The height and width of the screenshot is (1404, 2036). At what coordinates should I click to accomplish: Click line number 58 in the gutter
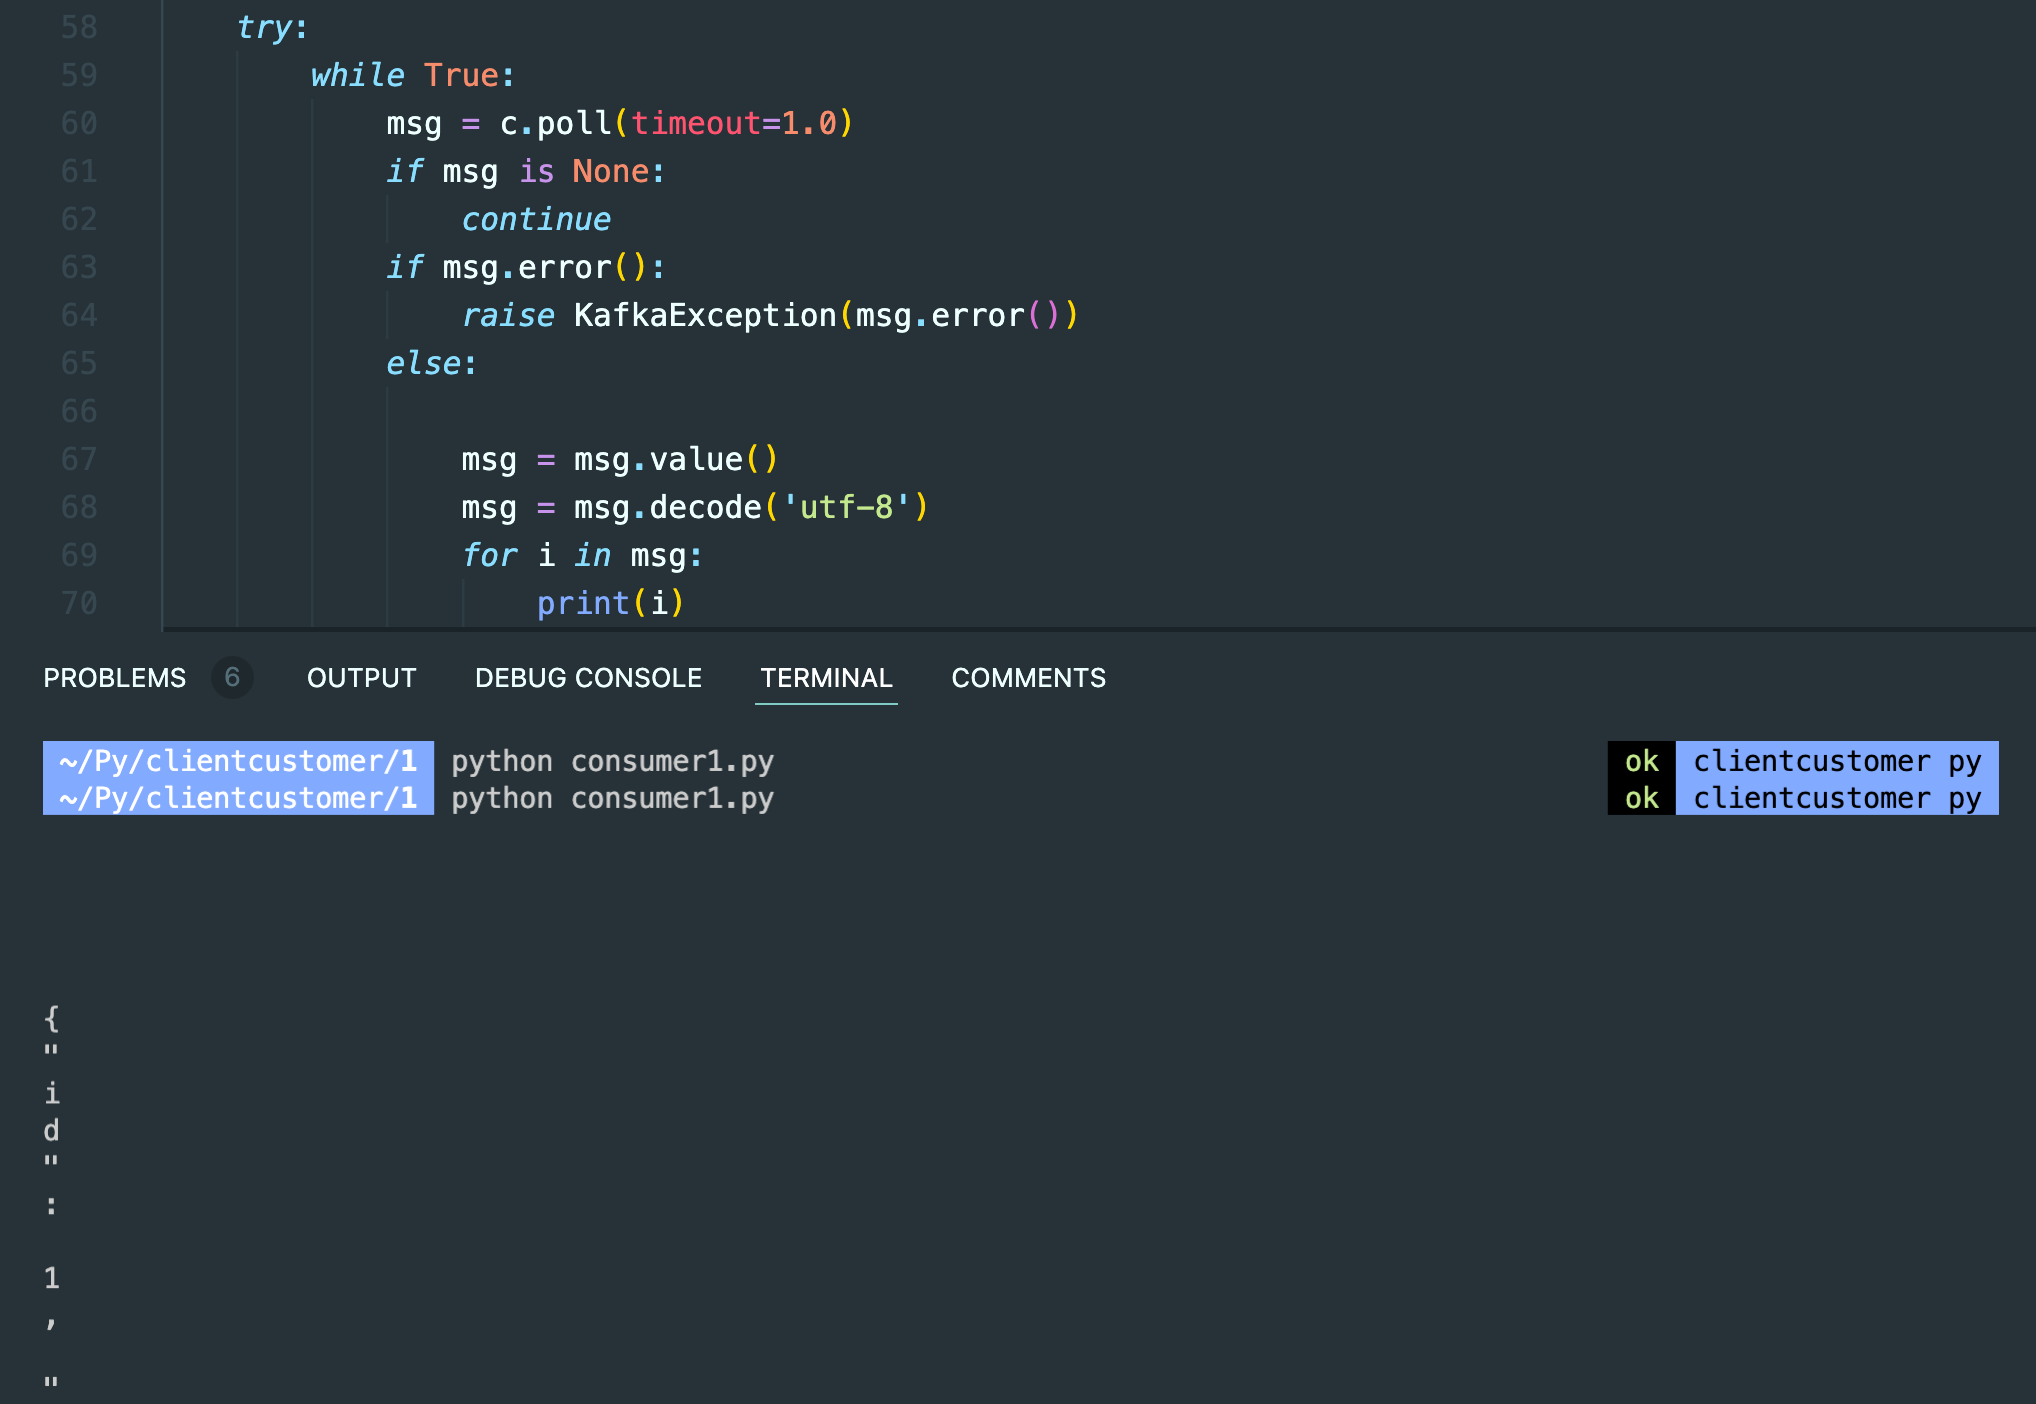coord(78,27)
